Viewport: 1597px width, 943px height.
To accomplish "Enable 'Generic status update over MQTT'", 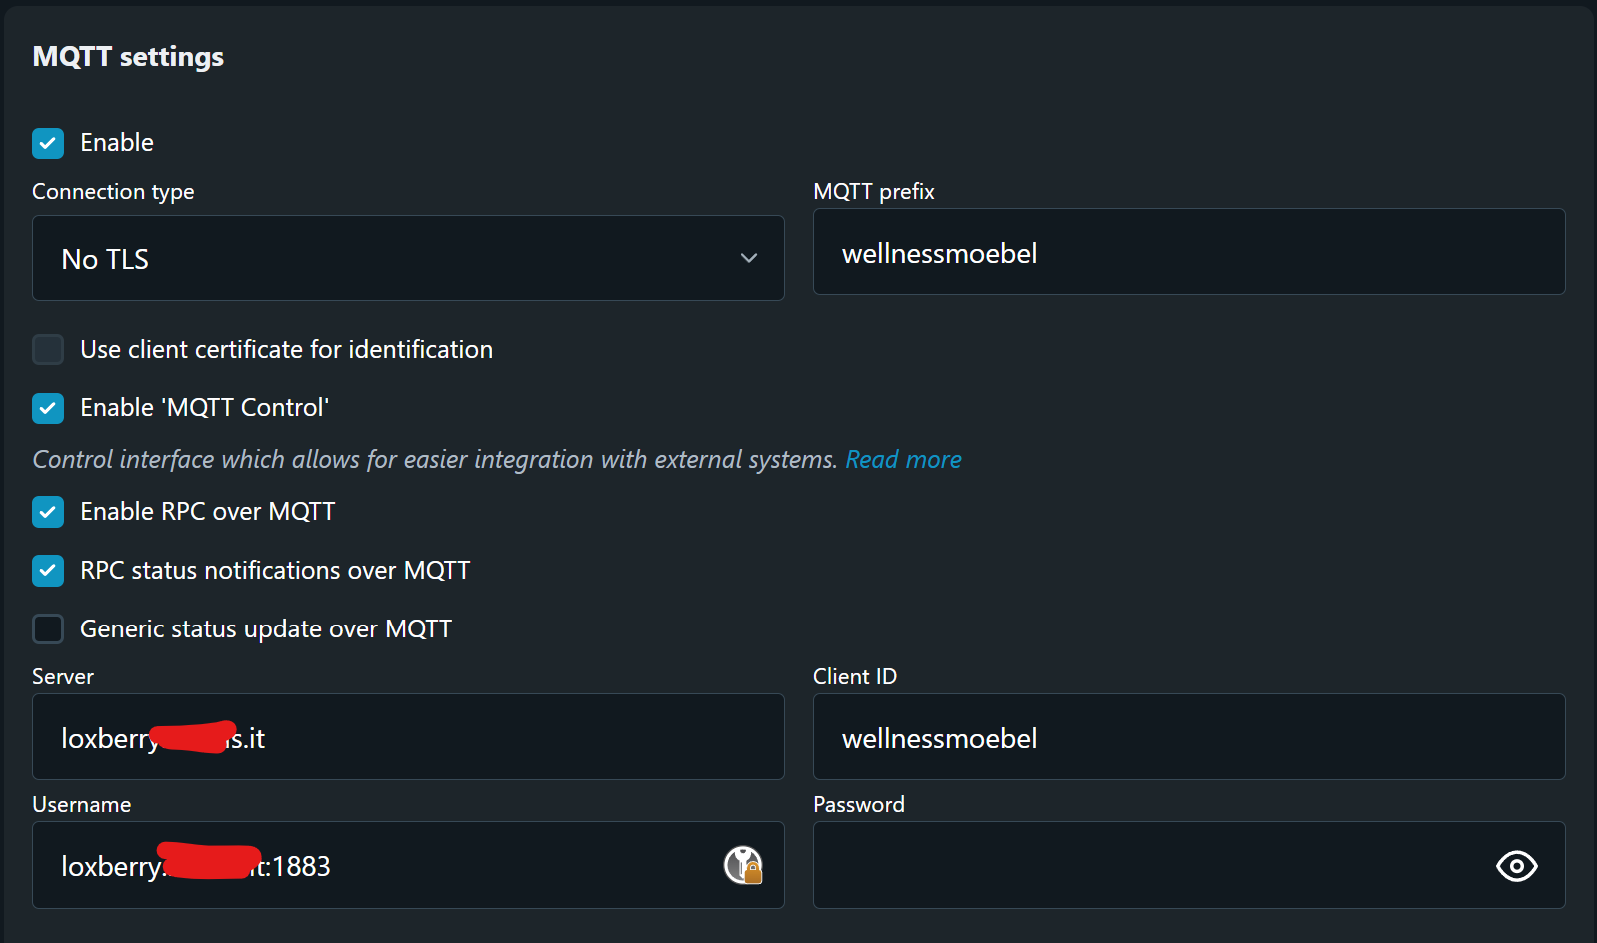I will click(x=48, y=629).
